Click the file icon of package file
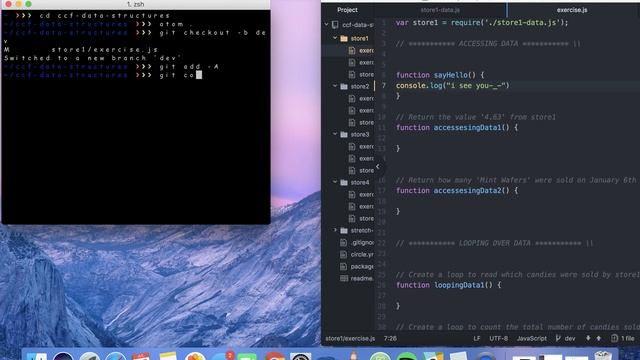 [343, 266]
